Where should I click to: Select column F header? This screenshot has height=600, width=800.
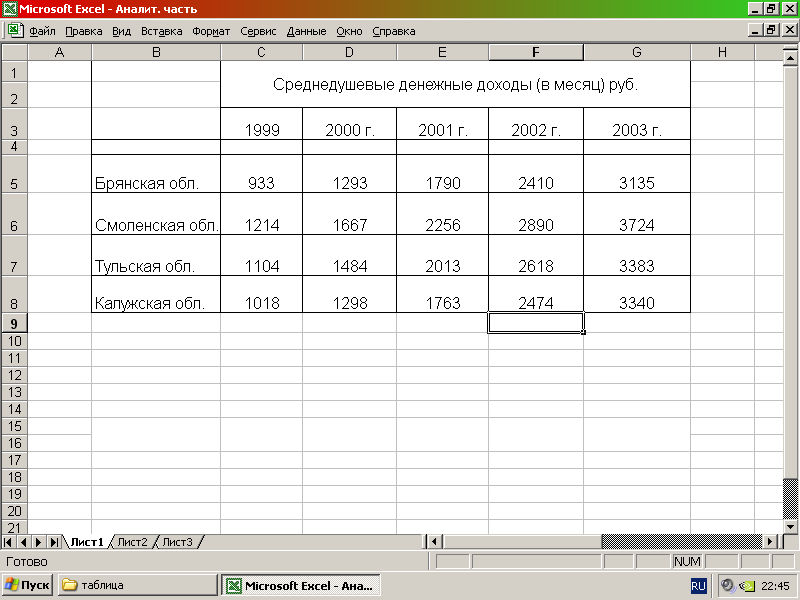pyautogui.click(x=536, y=52)
